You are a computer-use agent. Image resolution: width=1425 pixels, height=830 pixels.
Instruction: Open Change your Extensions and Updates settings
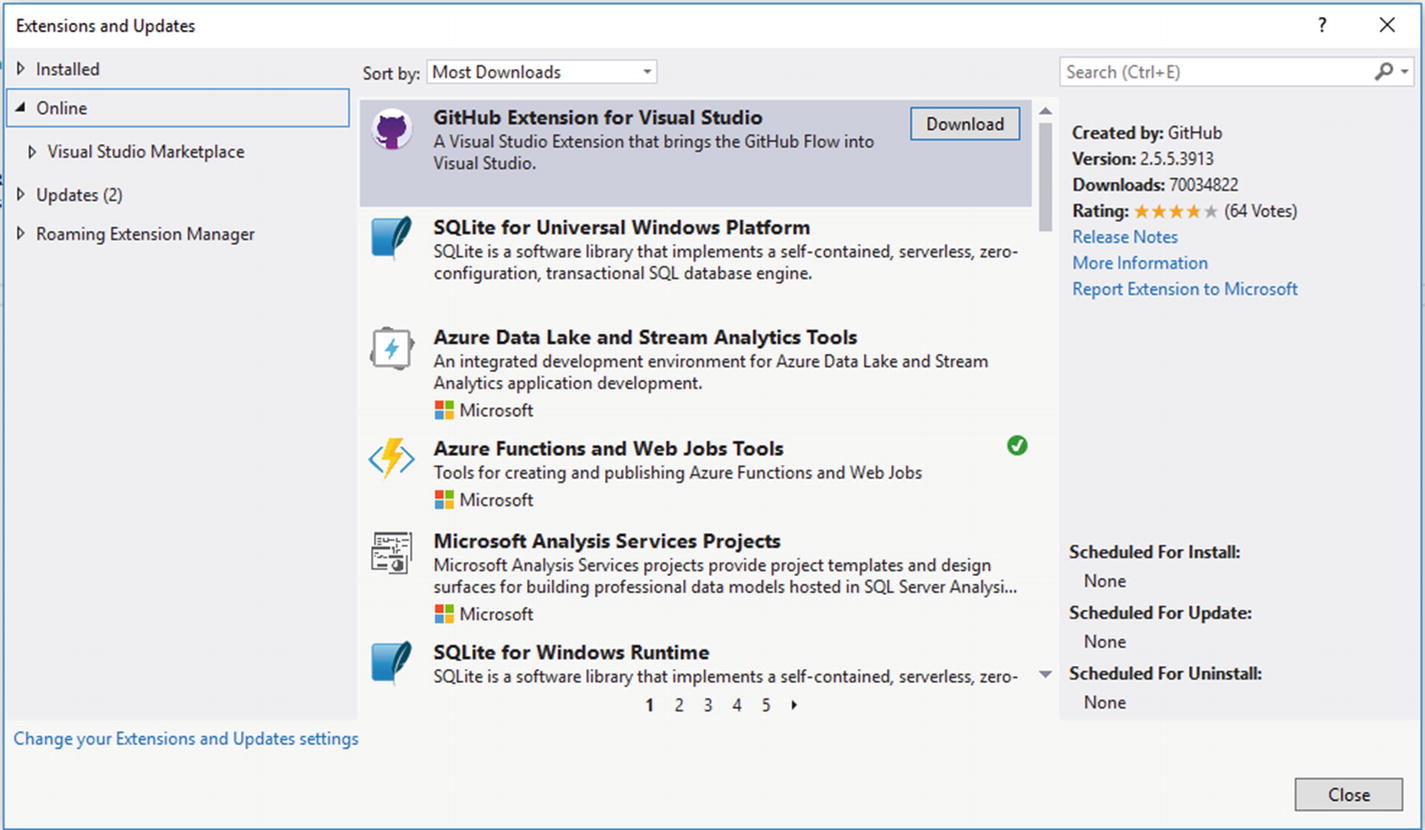coord(186,739)
